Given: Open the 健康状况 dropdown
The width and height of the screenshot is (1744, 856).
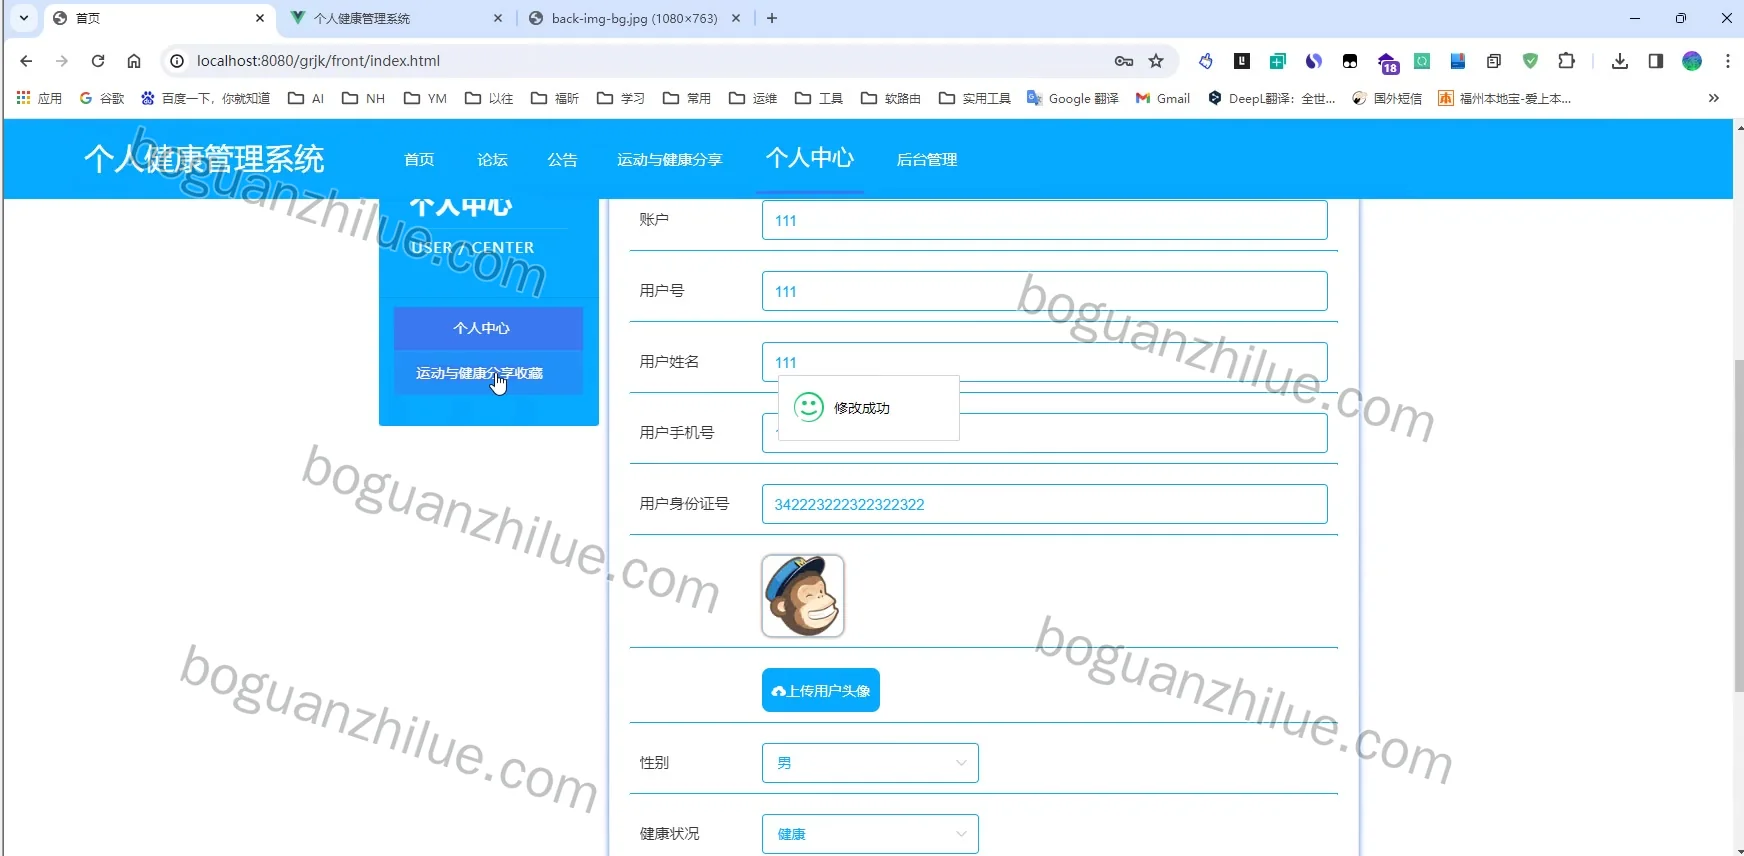Looking at the screenshot, I should point(870,834).
